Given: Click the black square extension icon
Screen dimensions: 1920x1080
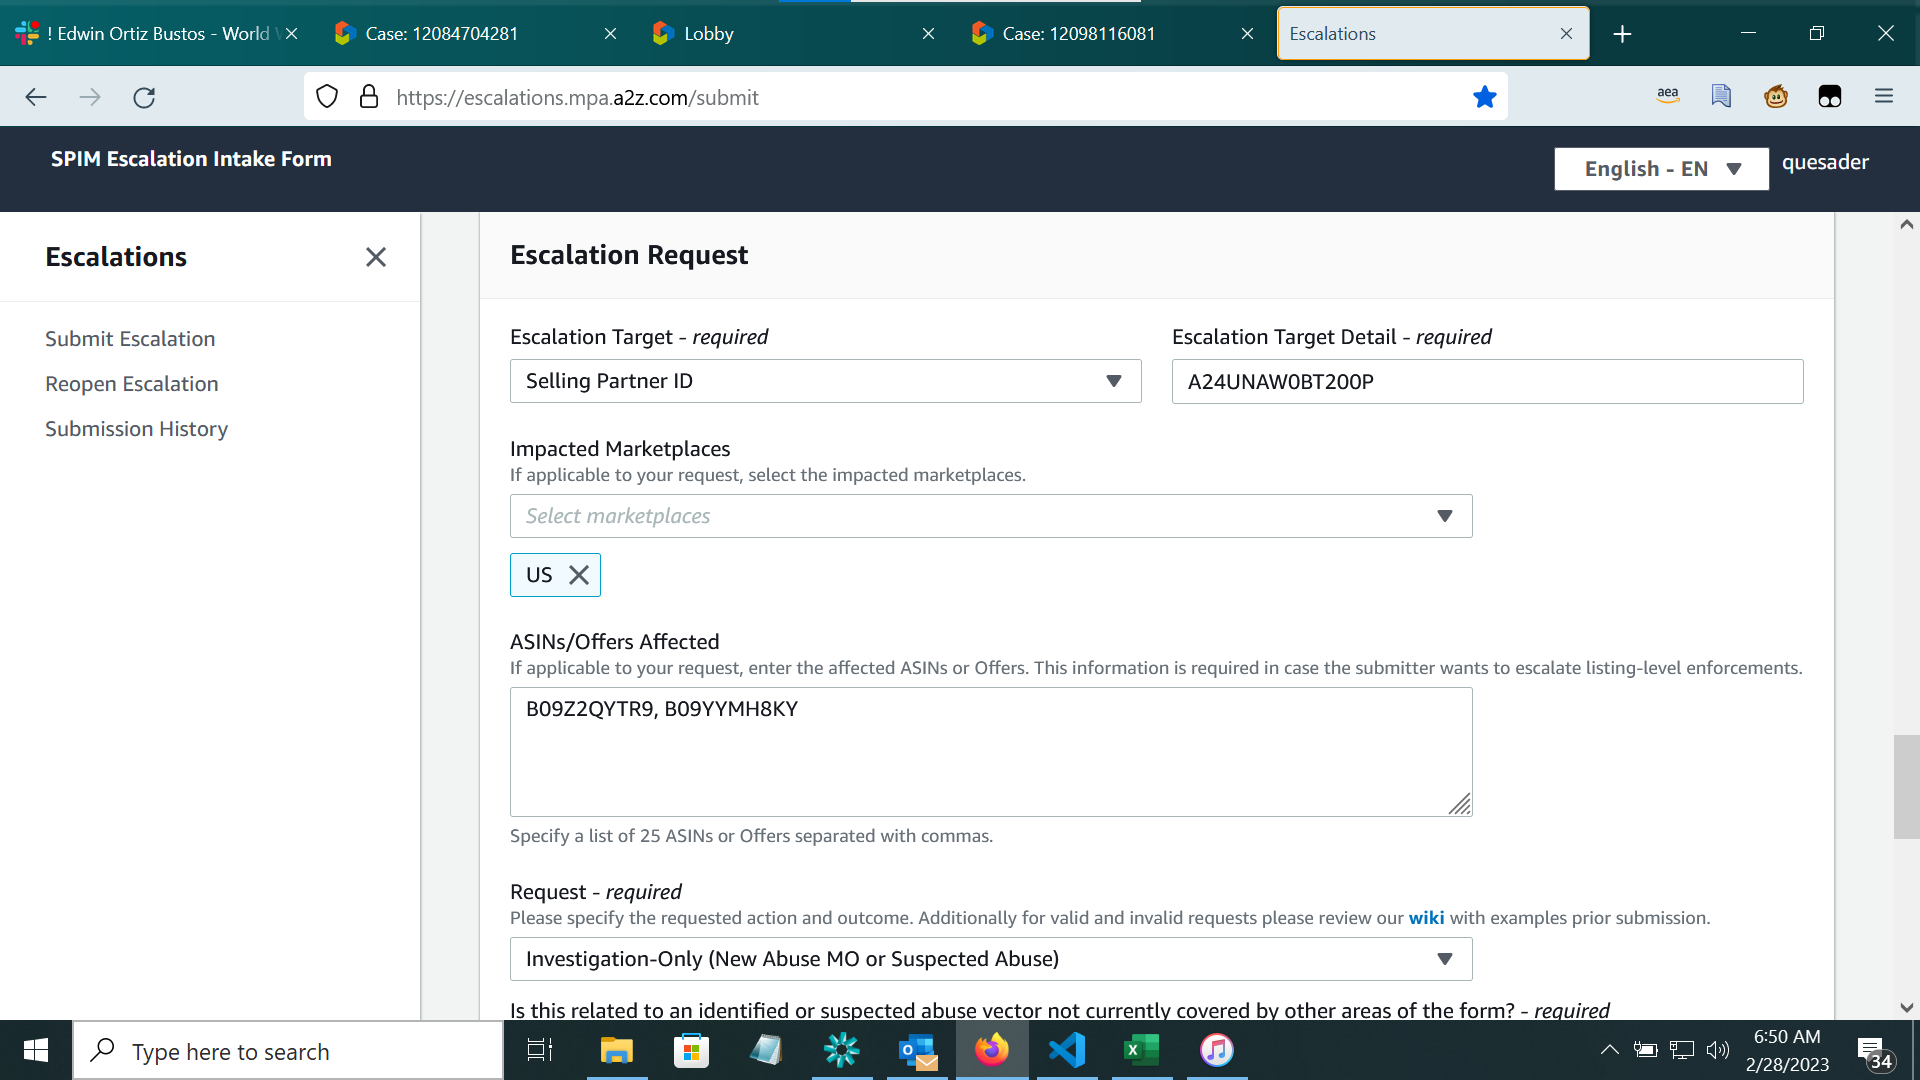Looking at the screenshot, I should 1830,96.
